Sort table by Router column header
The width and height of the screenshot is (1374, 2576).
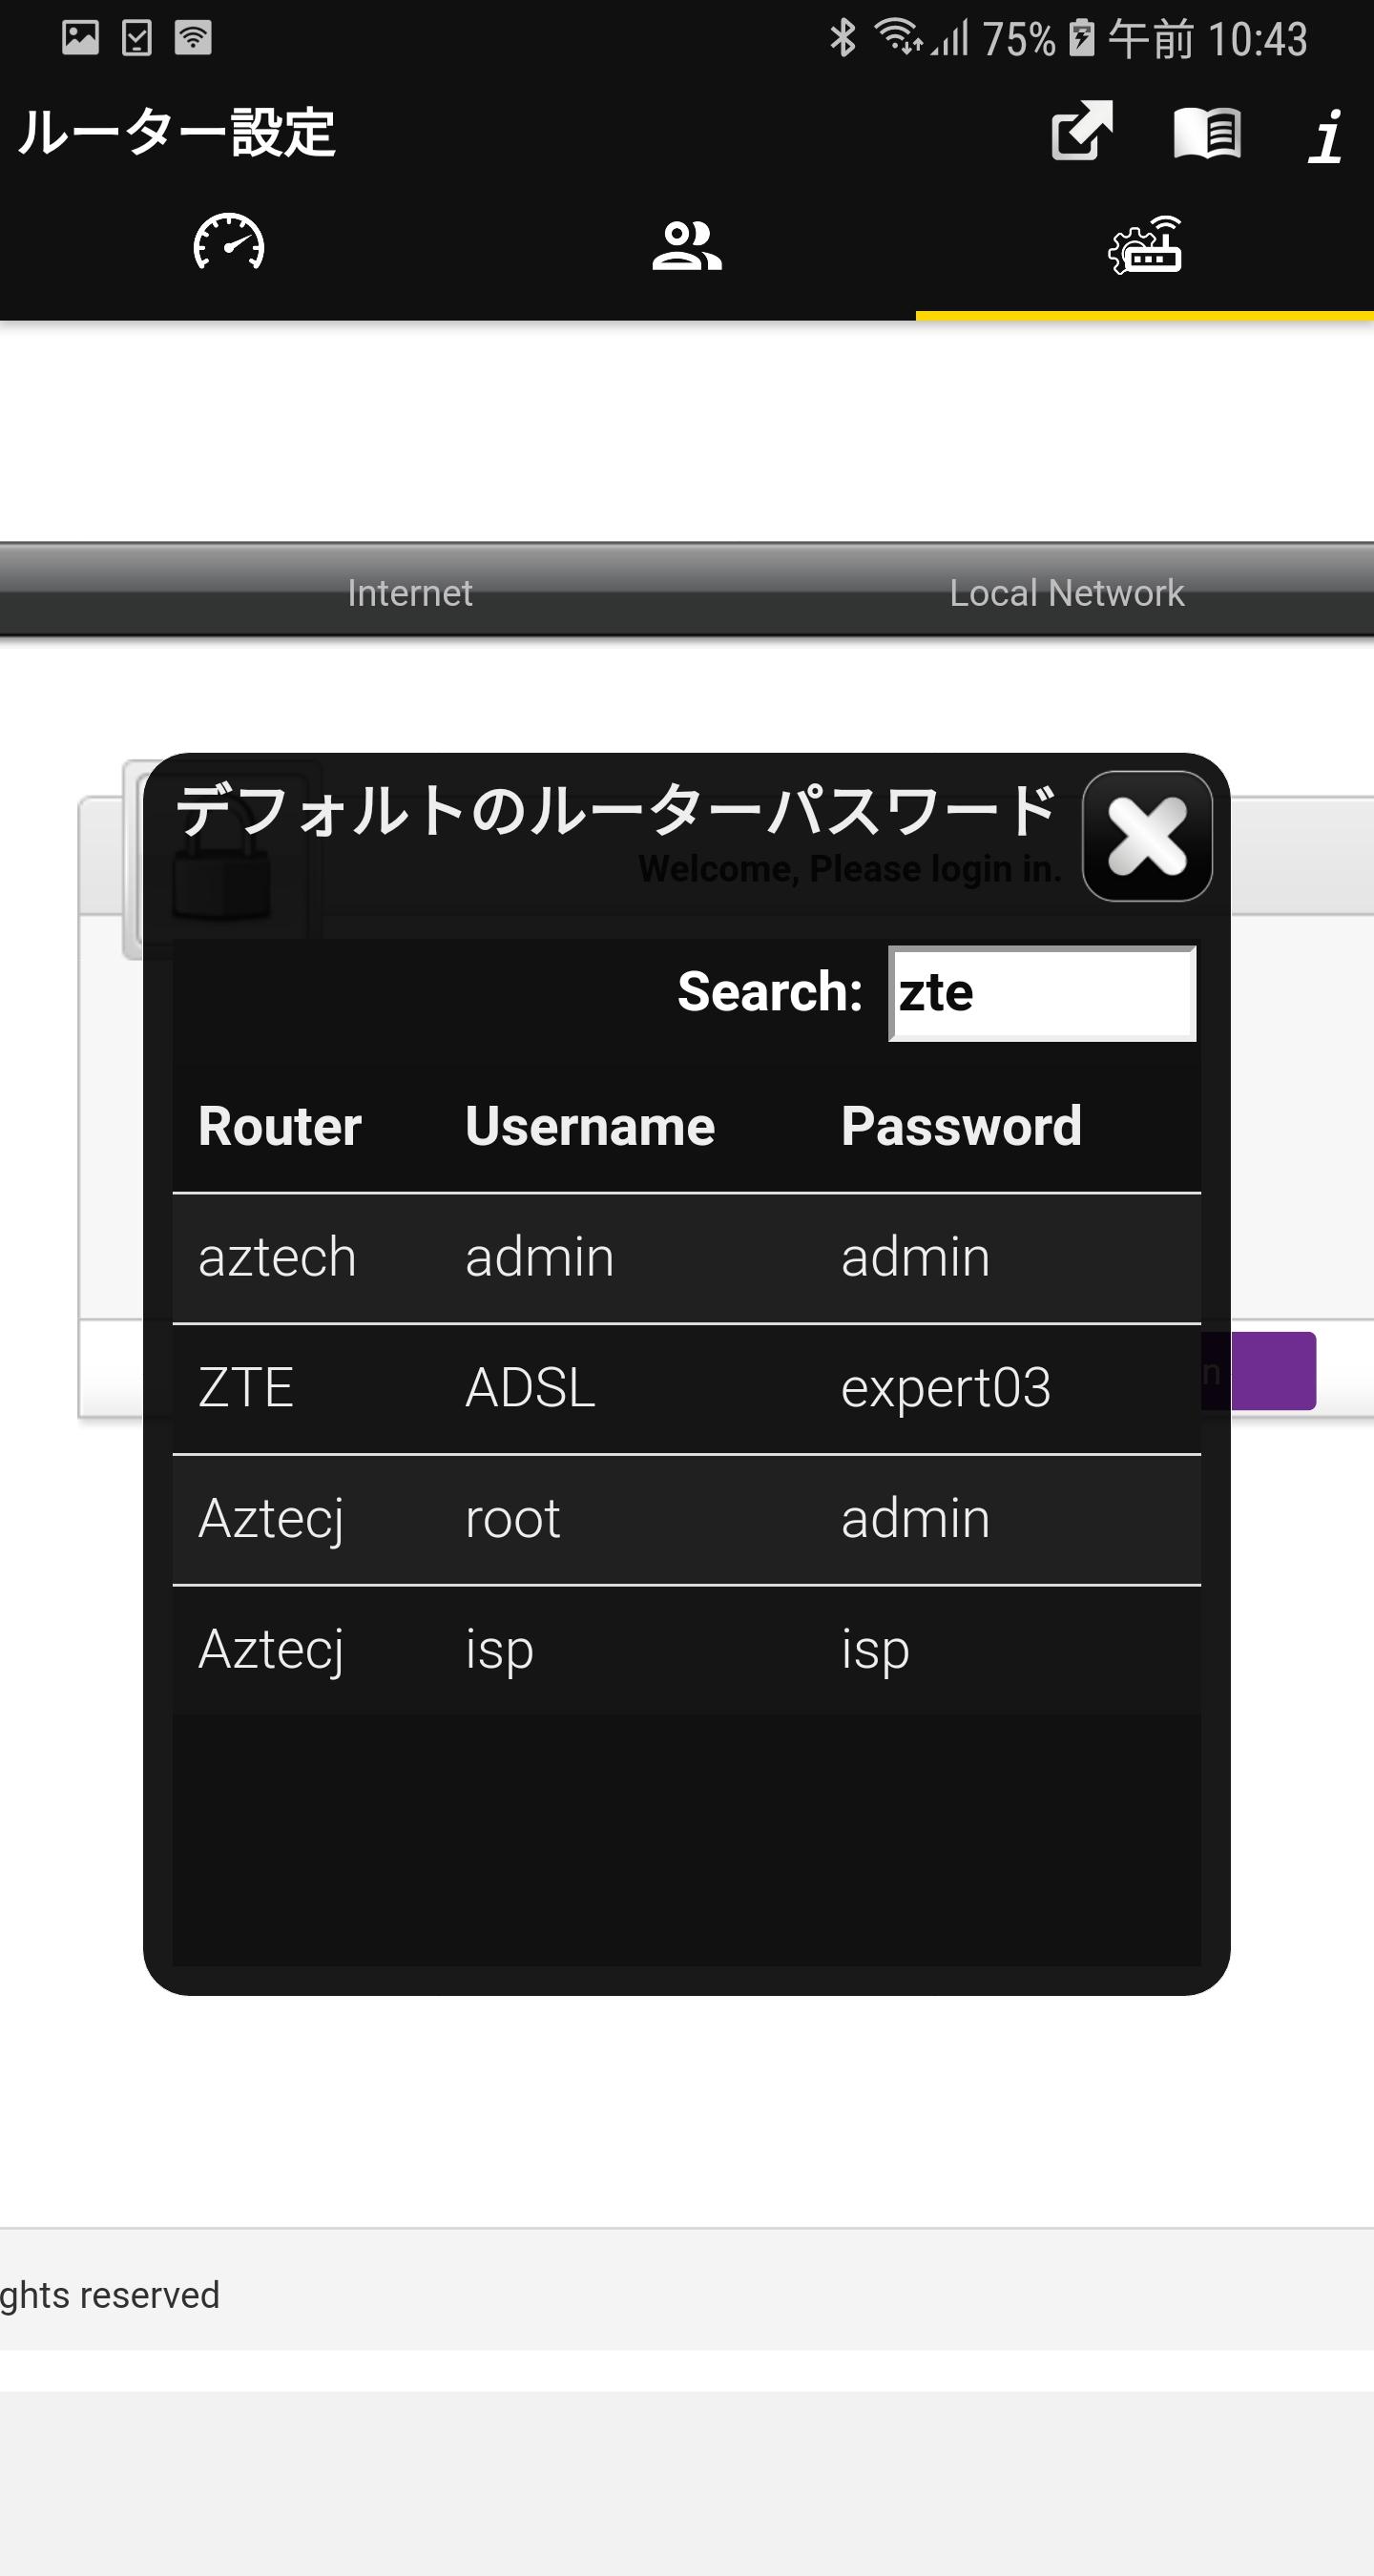coord(280,1126)
